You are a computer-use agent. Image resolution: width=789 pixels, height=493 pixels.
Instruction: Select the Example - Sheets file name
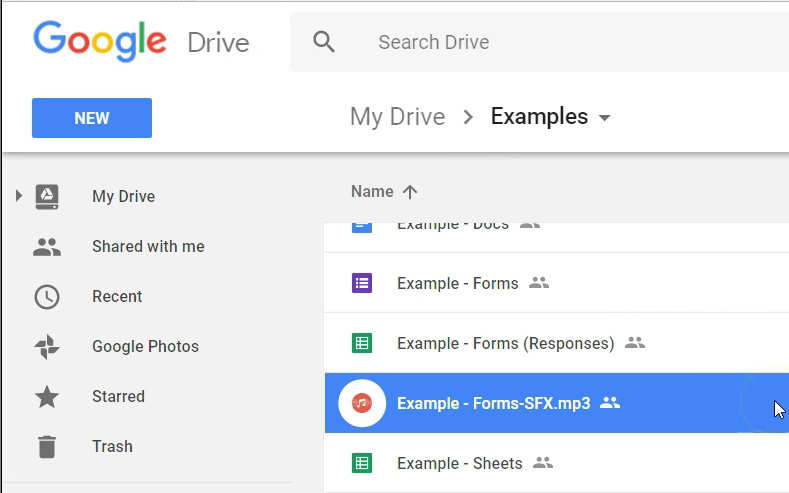click(x=459, y=463)
